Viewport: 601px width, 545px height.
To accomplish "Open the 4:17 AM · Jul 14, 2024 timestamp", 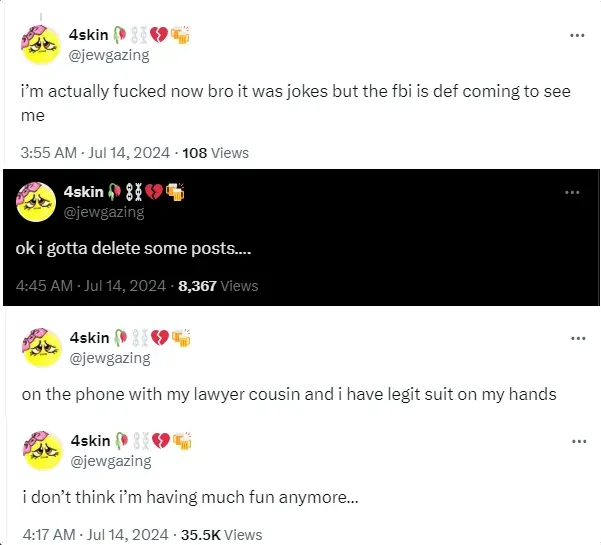I will [95, 535].
